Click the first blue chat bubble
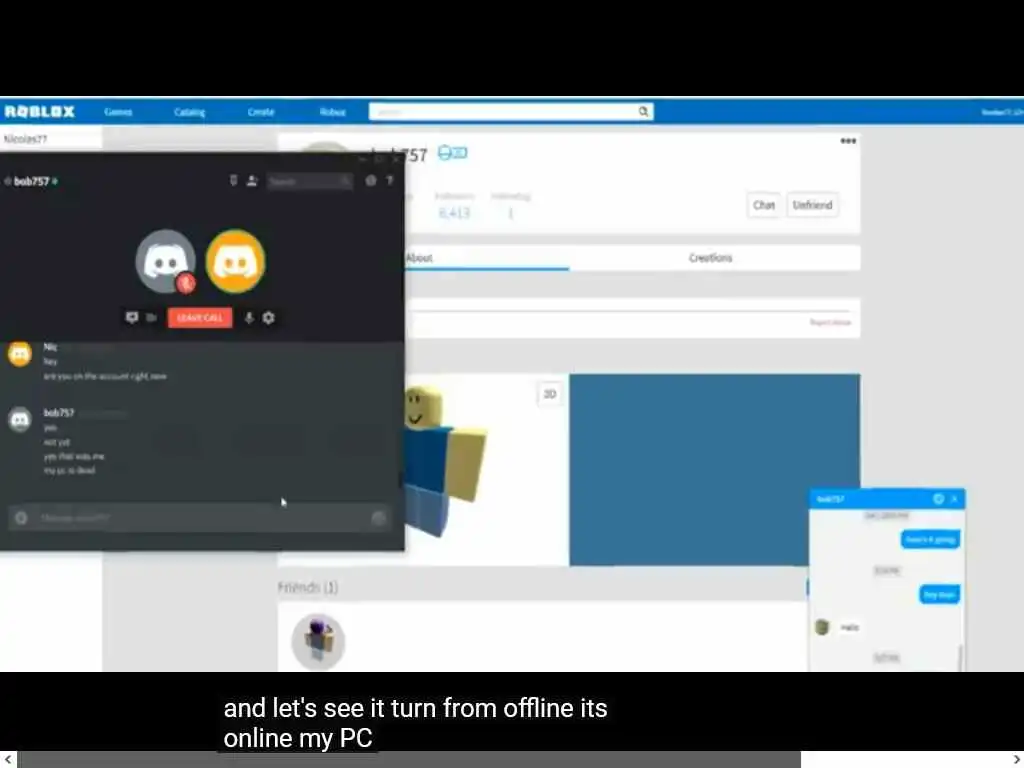This screenshot has height=768, width=1024. tap(931, 539)
